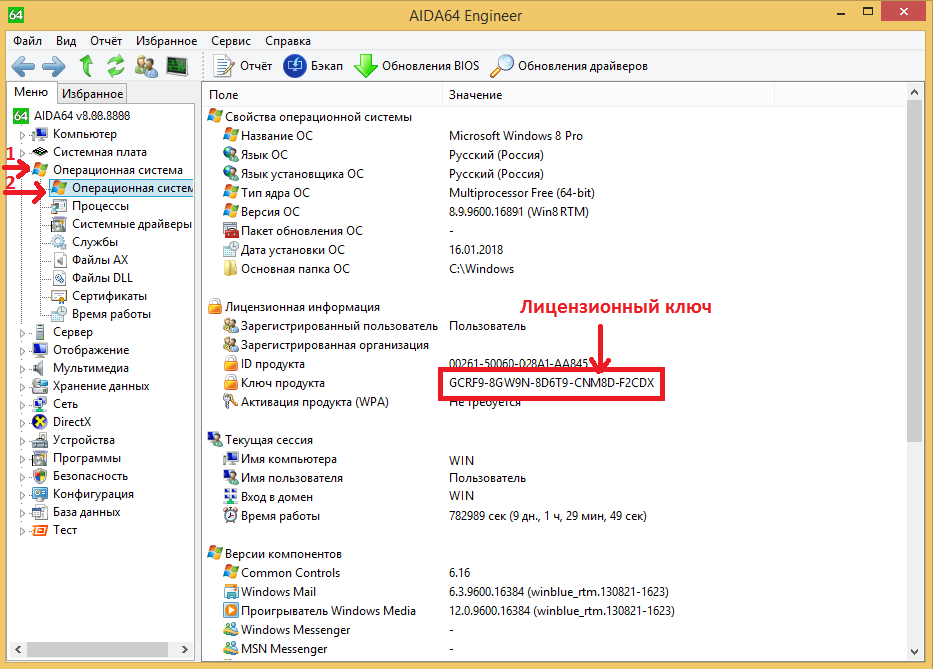Click the Значение column header
Image resolution: width=933 pixels, height=669 pixels.
(475, 95)
